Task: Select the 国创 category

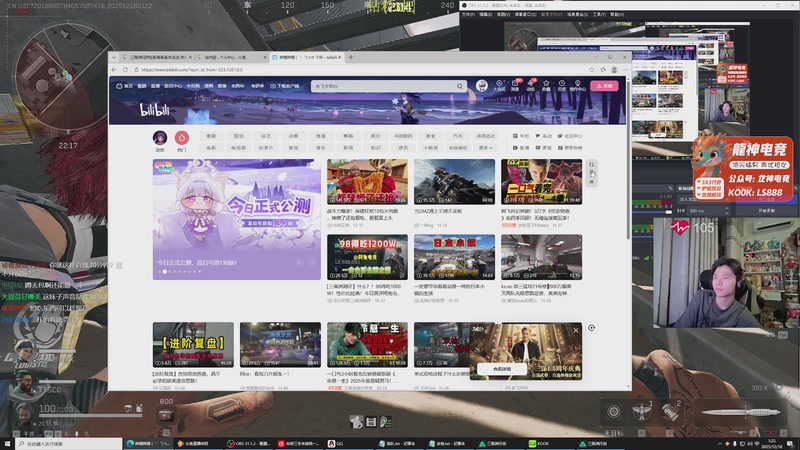Action: (x=238, y=136)
